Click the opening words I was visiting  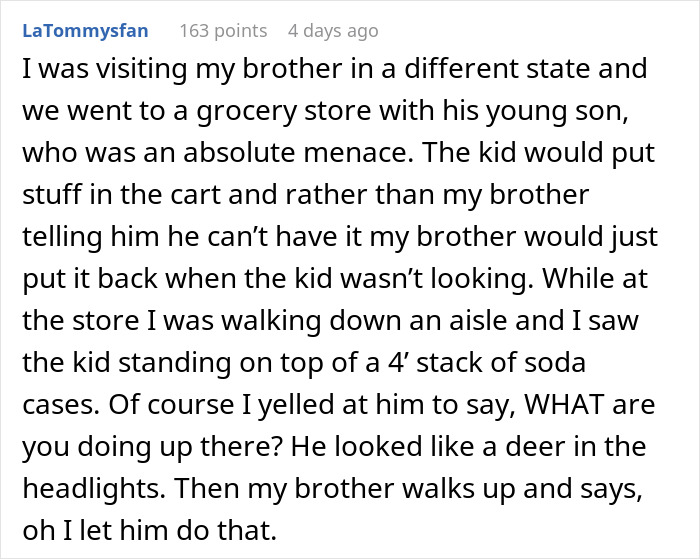[85, 71]
